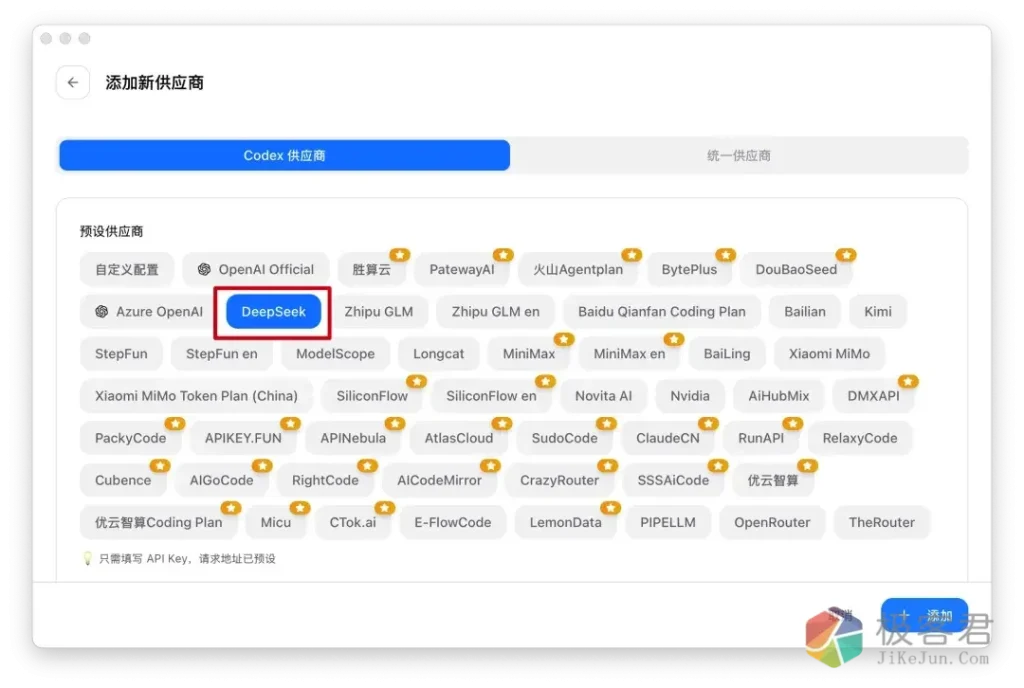The height and width of the screenshot is (688, 1024).
Task: Choose MiniMax en provider
Action: [629, 354]
